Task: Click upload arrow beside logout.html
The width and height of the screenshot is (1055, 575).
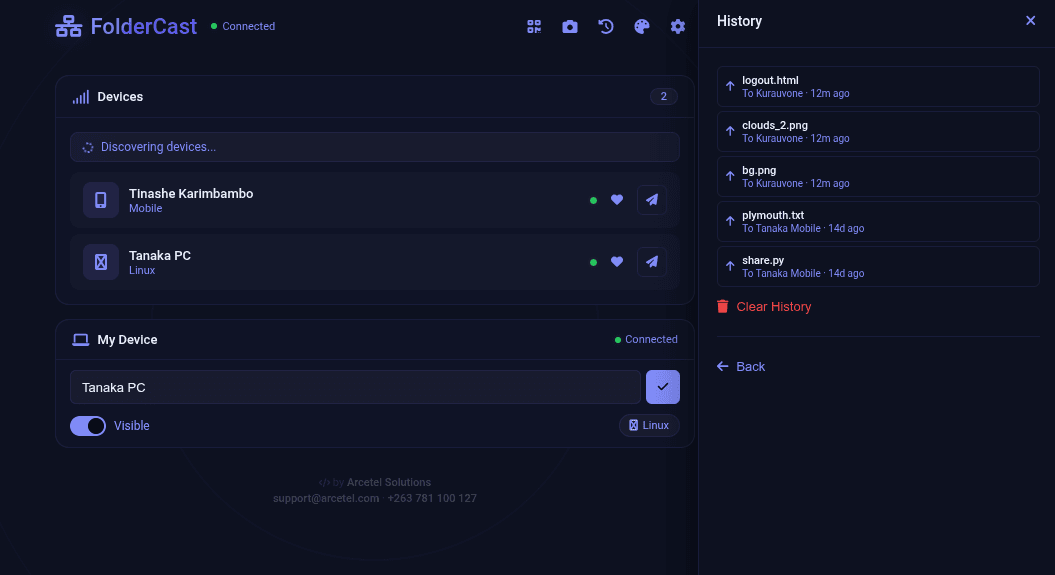Action: (730, 86)
